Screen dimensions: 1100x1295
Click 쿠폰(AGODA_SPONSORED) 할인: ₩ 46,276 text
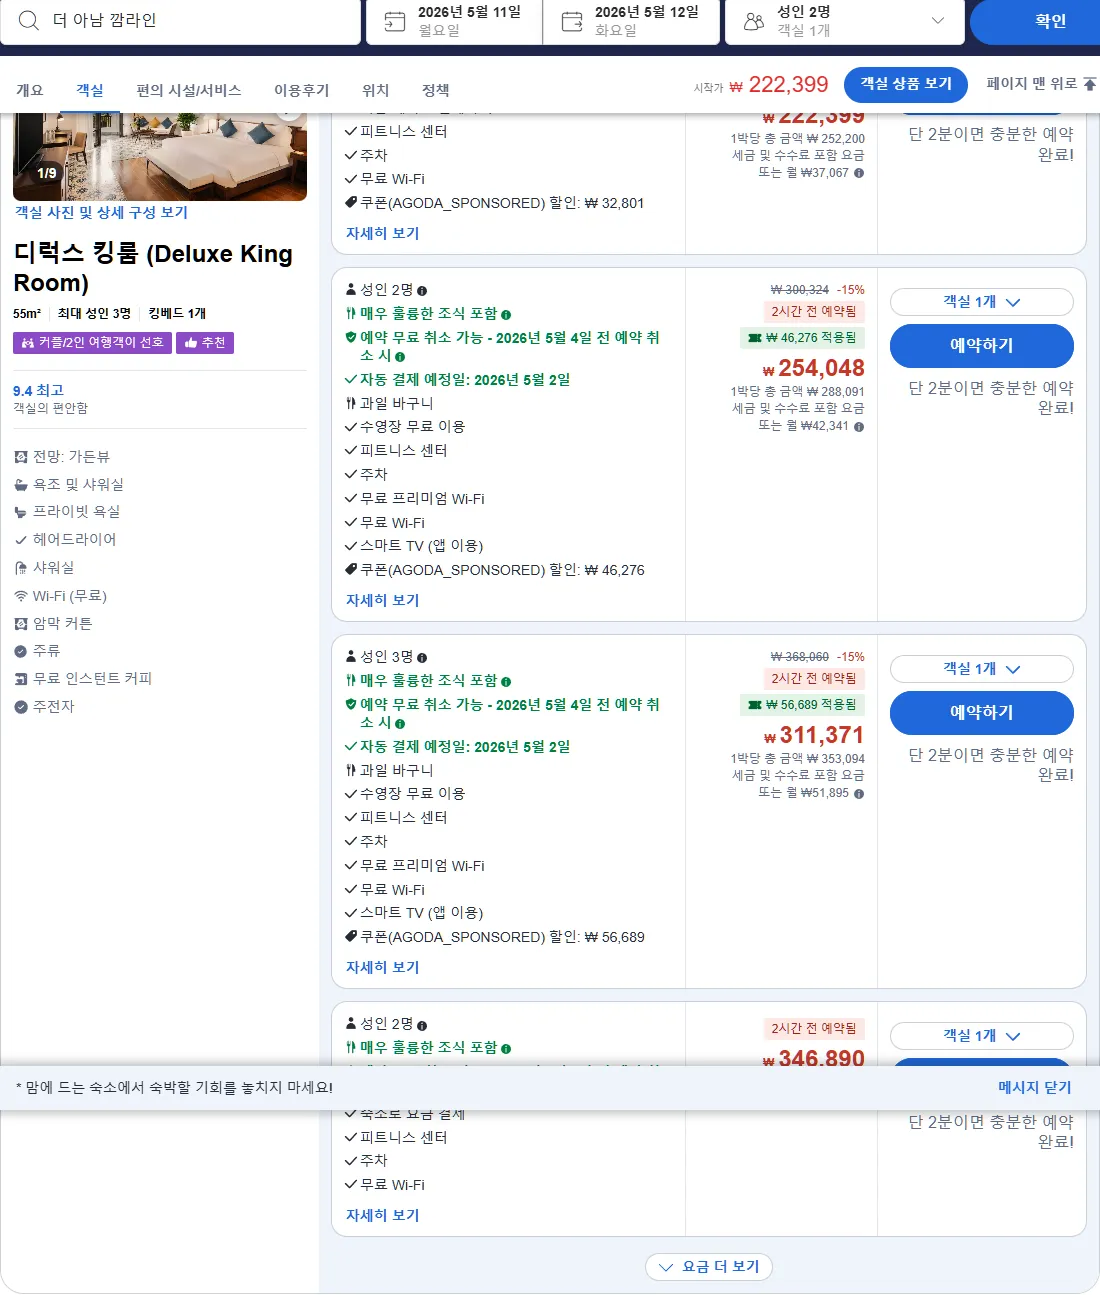502,570
